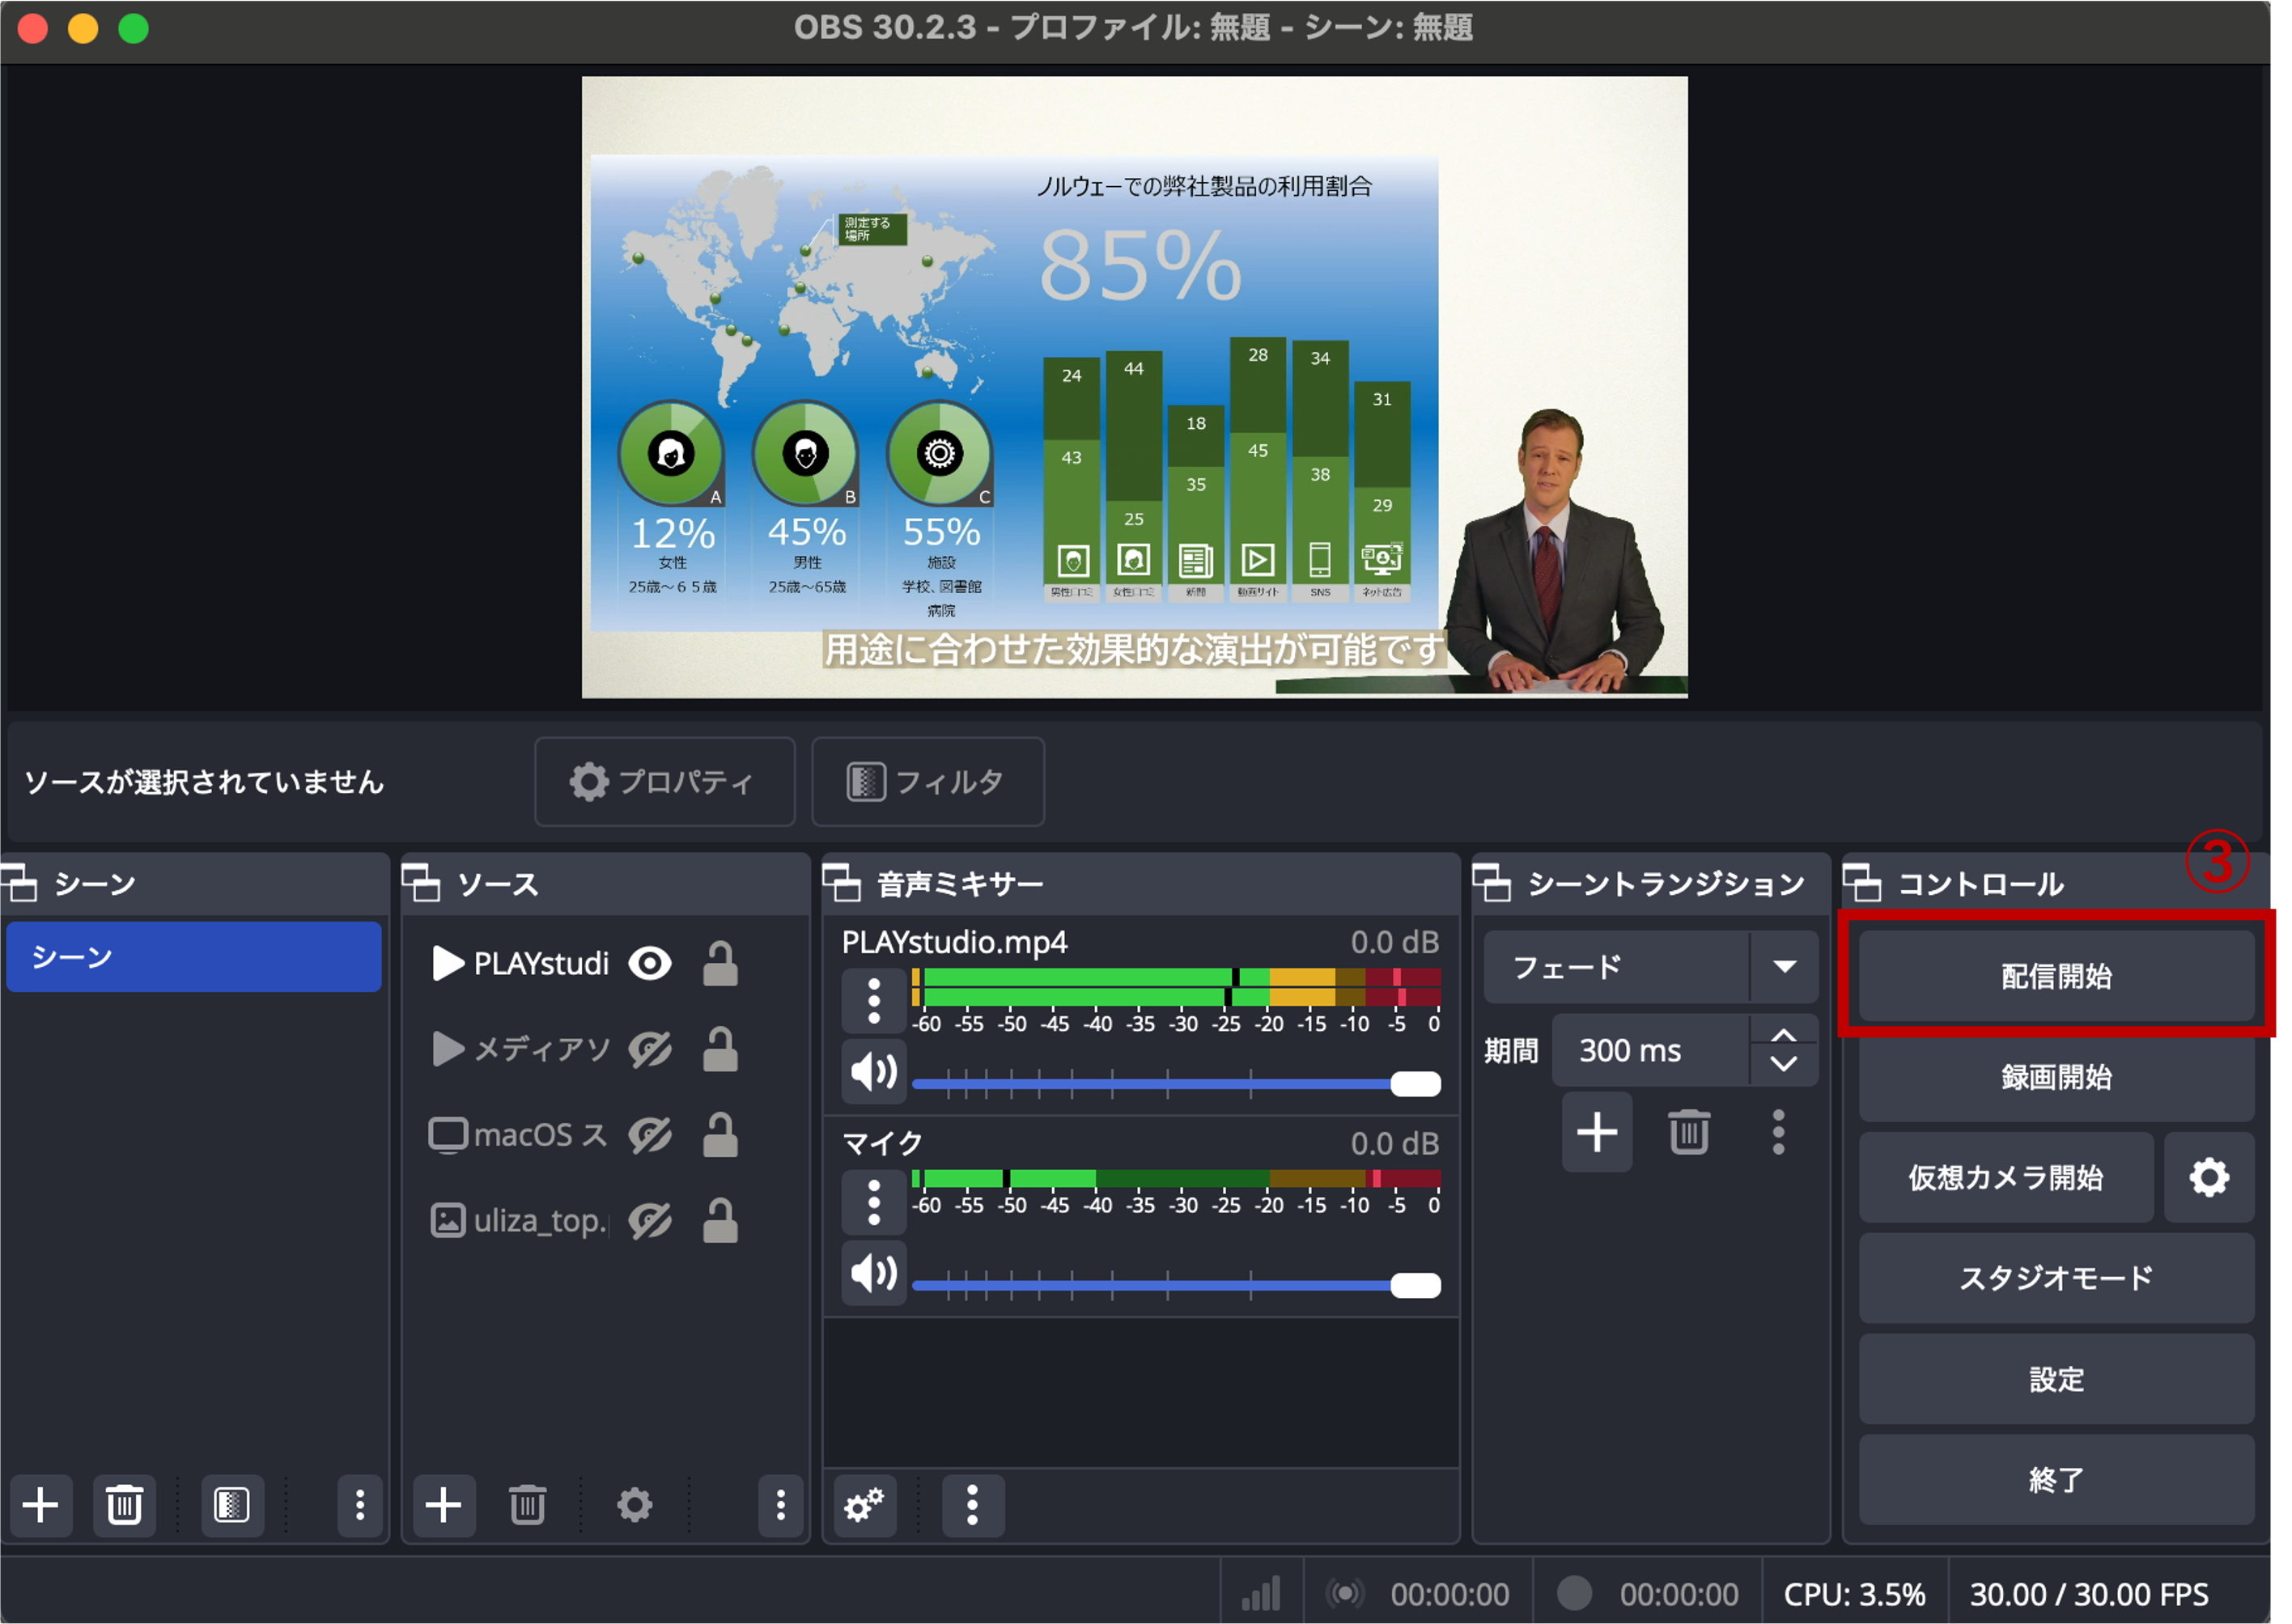Screen dimensions: 2292x1624
Task: Lock the macOS ス source
Action: point(720,1135)
